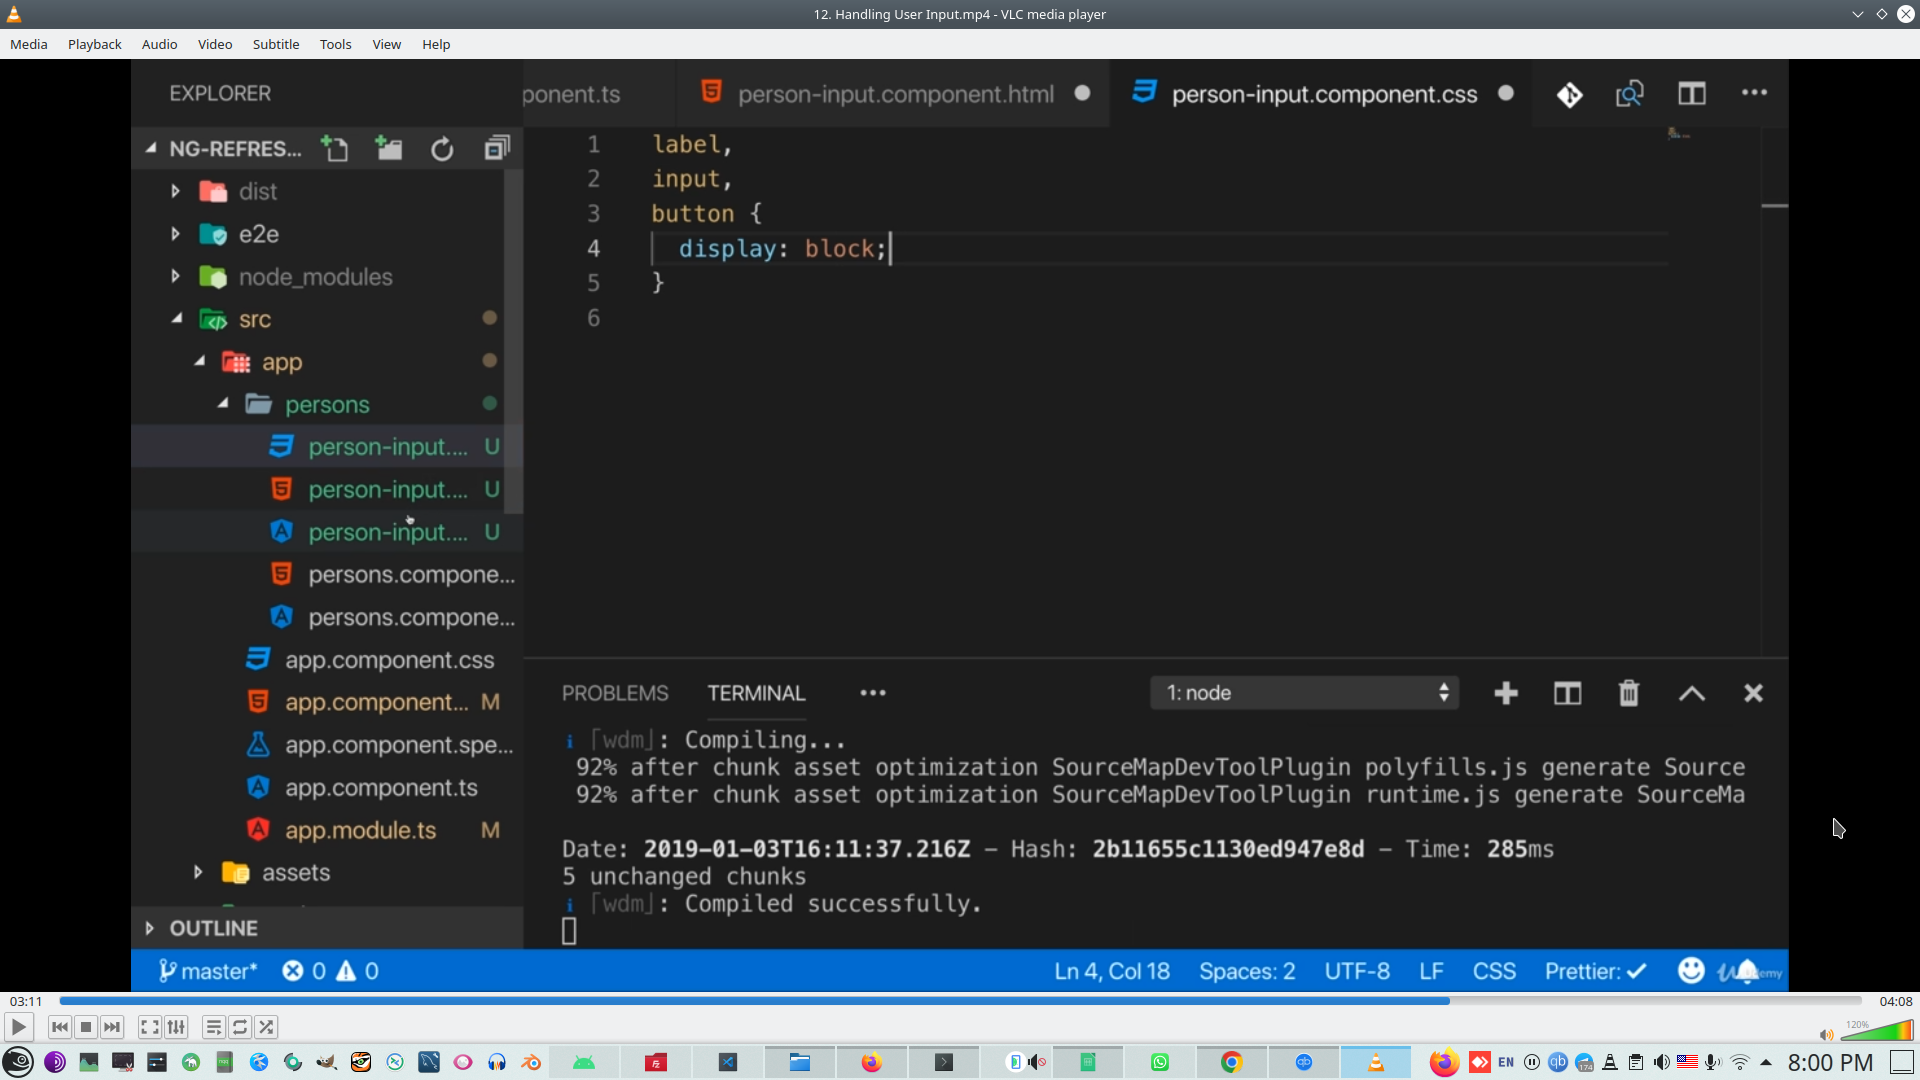The image size is (1920, 1080).
Task: Skip to next media track
Action: pos(112,1027)
